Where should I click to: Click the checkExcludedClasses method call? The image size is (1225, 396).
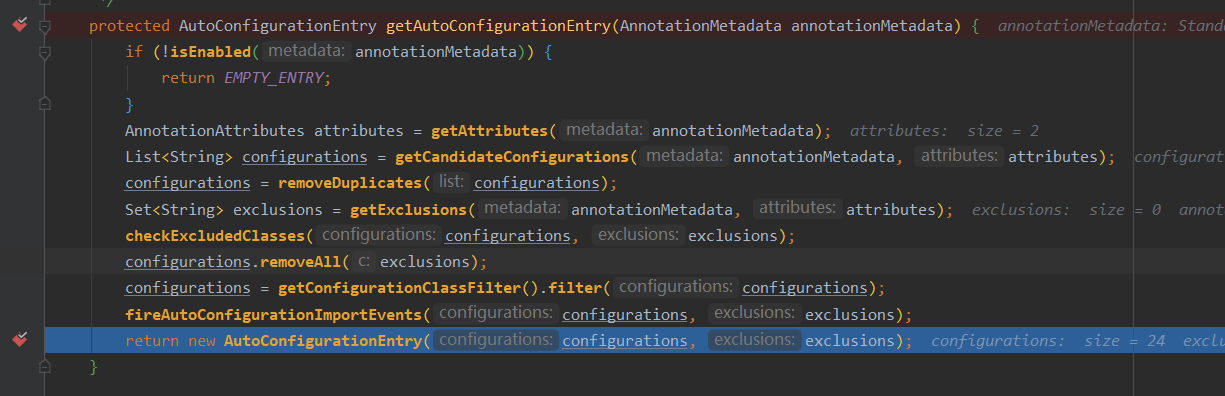tap(215, 236)
